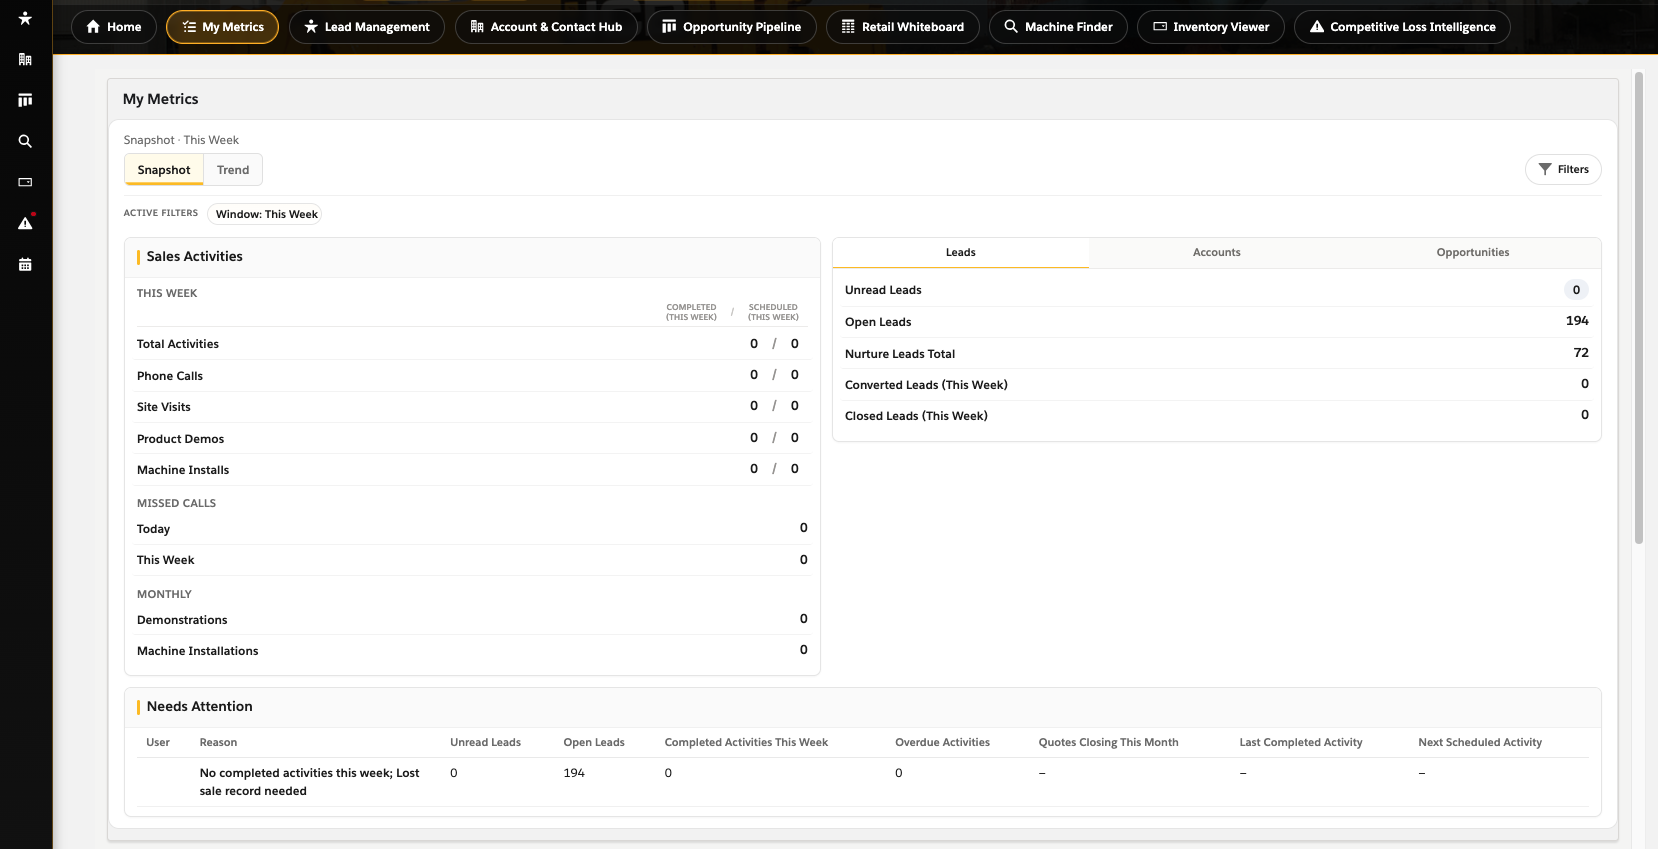Image resolution: width=1658 pixels, height=849 pixels.
Task: Open Opportunity Pipeline tab
Action: click(x=731, y=27)
